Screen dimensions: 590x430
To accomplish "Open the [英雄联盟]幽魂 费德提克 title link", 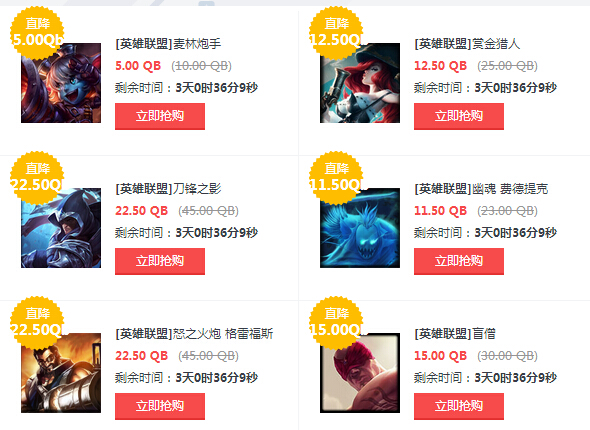I will tap(481, 189).
